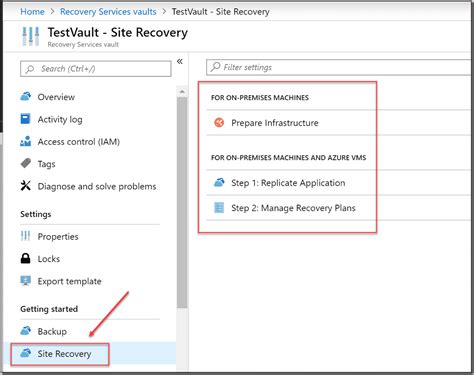This screenshot has width=474, height=375.
Task: Click the Backup cloud icon
Action: pyautogui.click(x=26, y=331)
